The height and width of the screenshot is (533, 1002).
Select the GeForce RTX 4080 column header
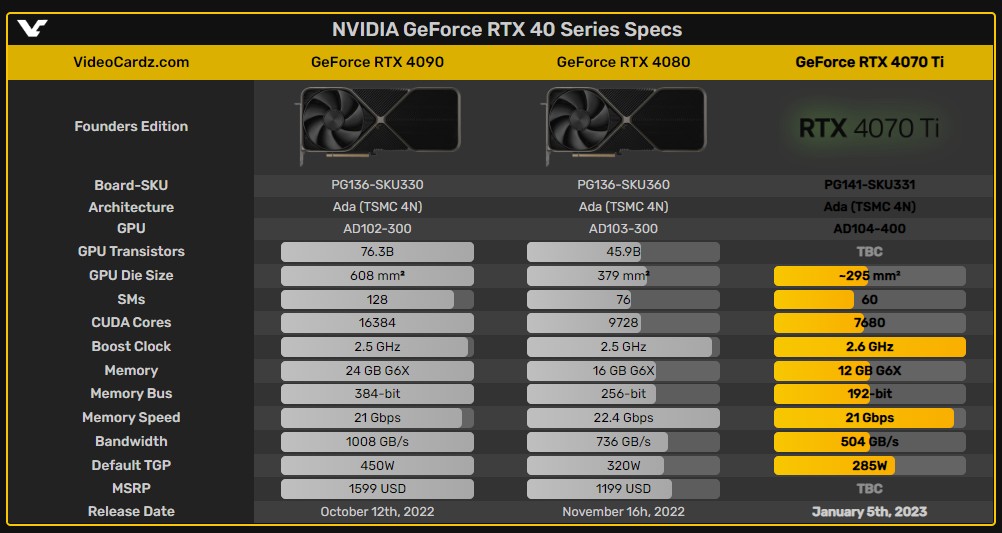coord(623,62)
